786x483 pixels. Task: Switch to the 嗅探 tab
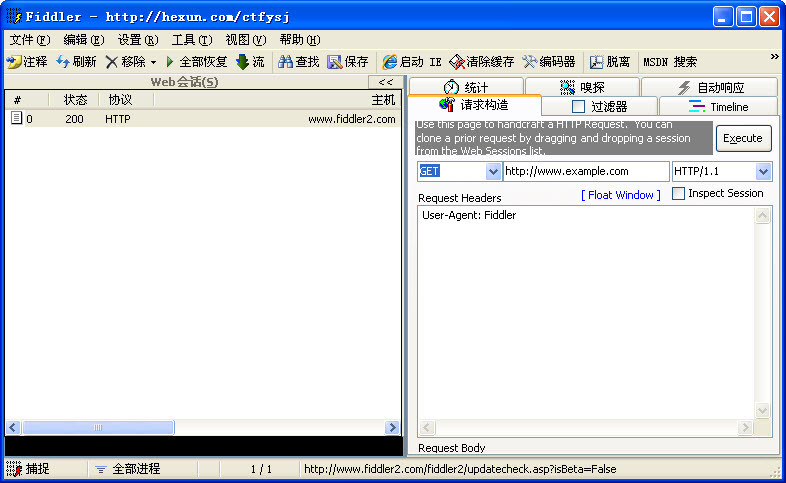pyautogui.click(x=582, y=87)
